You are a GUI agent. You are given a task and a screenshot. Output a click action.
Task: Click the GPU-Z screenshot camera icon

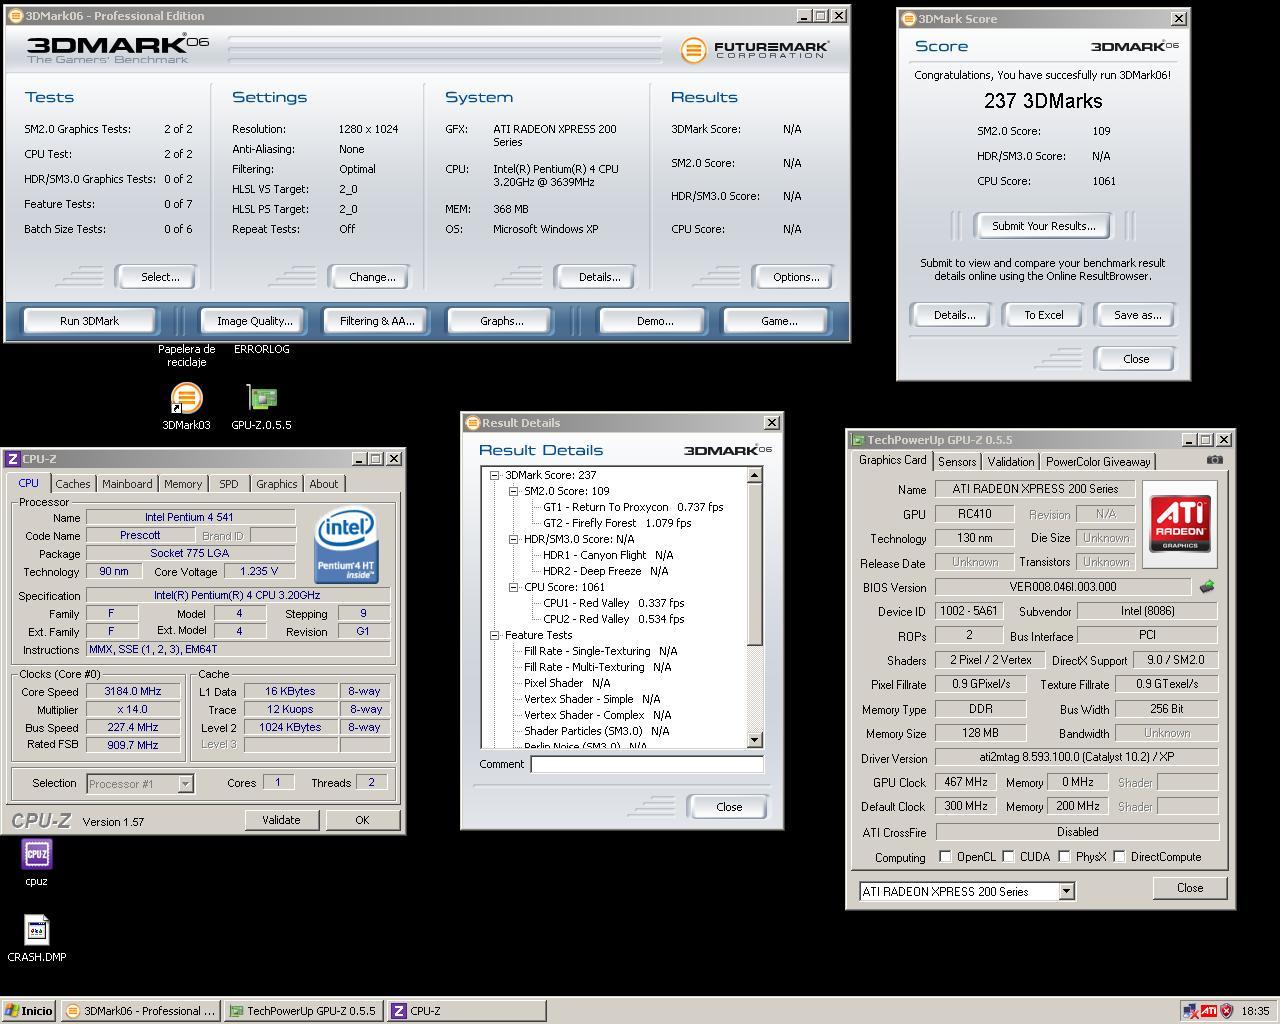1214,460
